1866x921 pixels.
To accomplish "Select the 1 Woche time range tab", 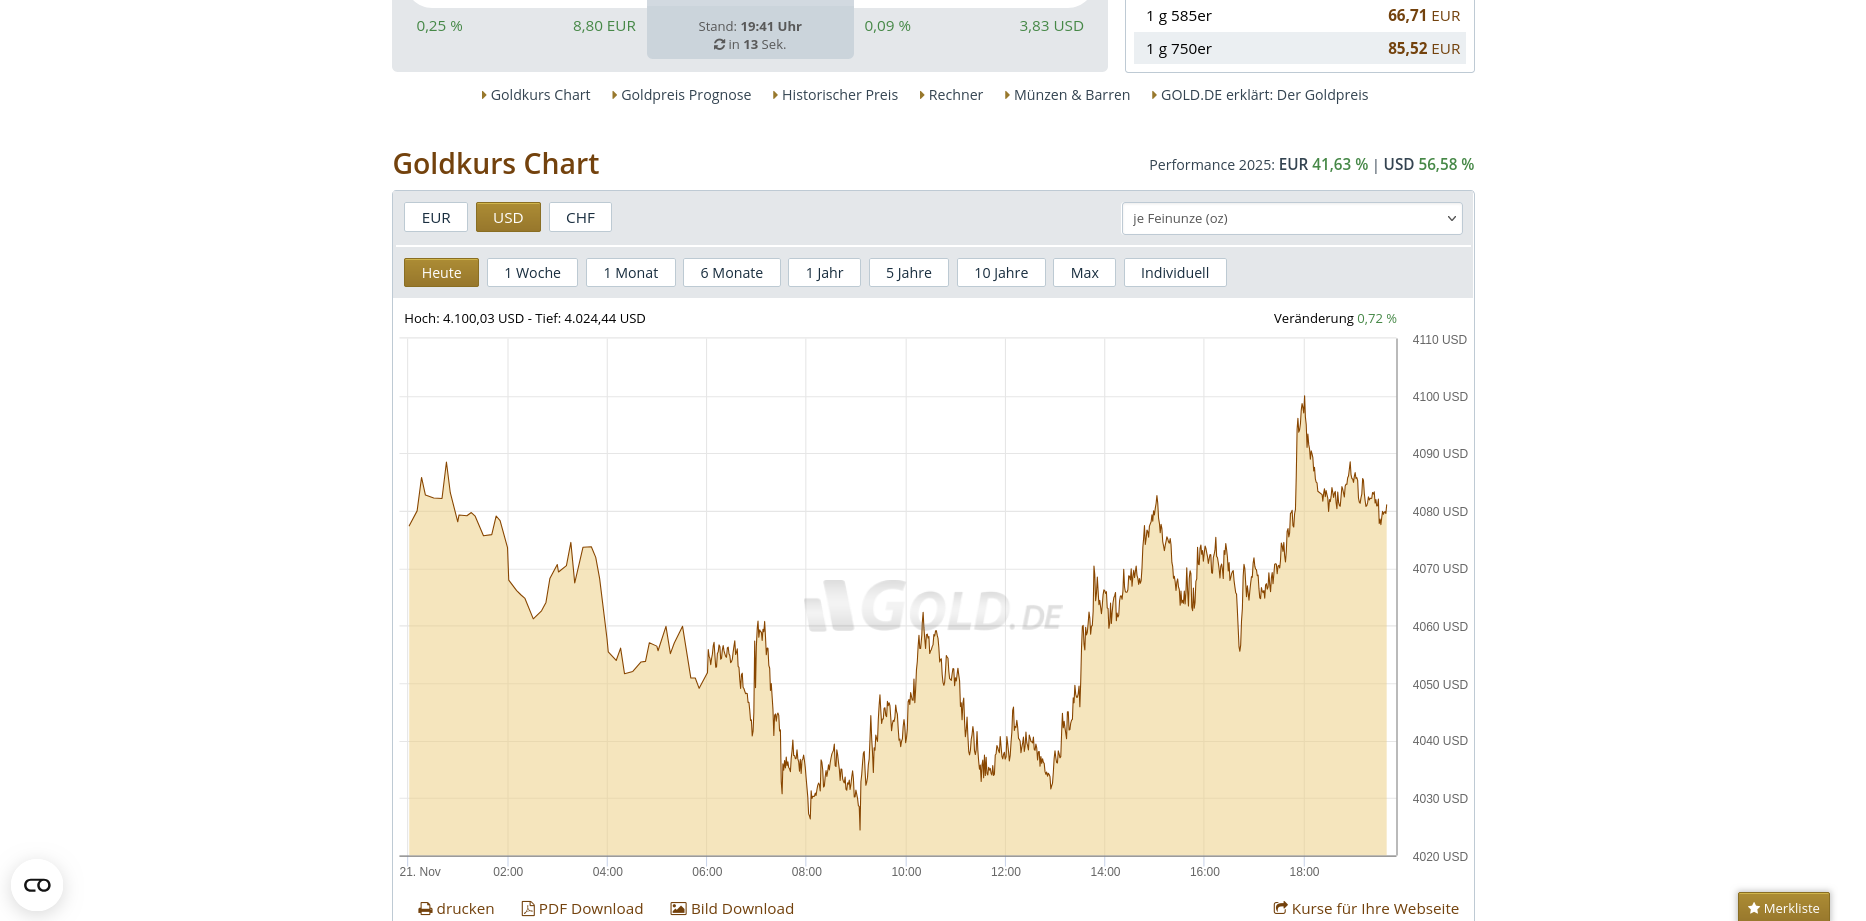I will [532, 273].
